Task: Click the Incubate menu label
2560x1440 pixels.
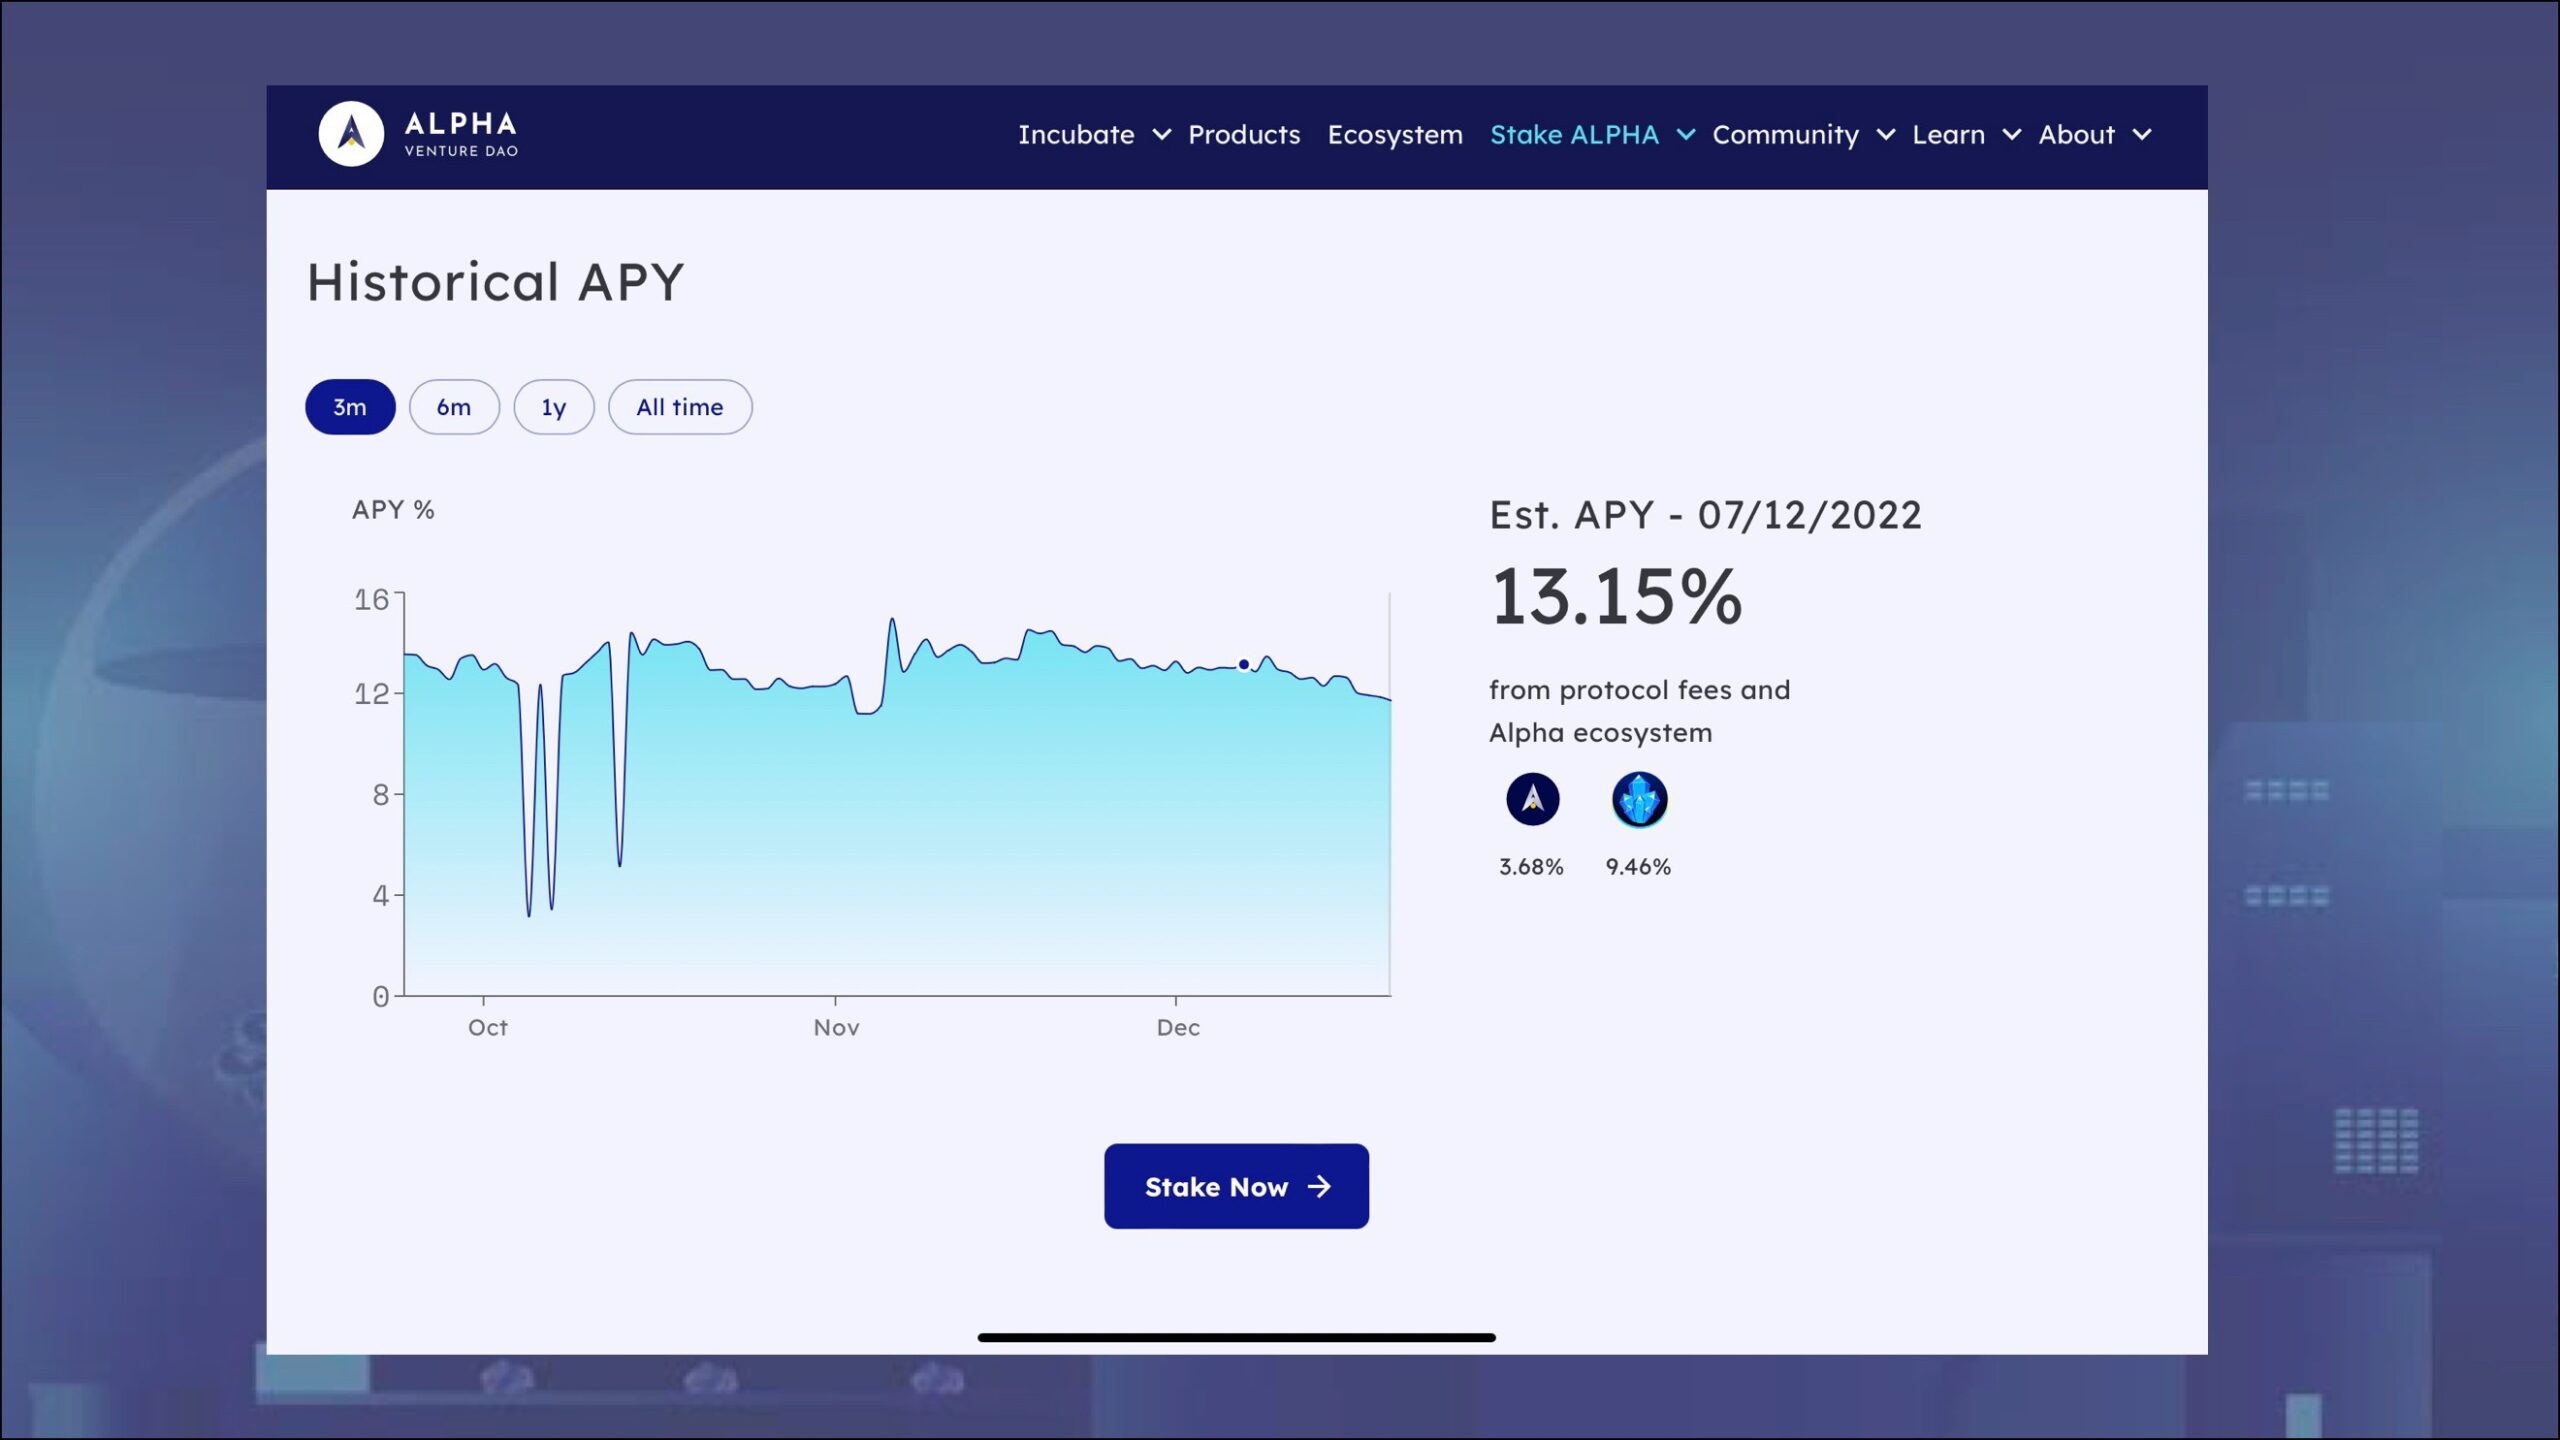Action: coord(1076,135)
